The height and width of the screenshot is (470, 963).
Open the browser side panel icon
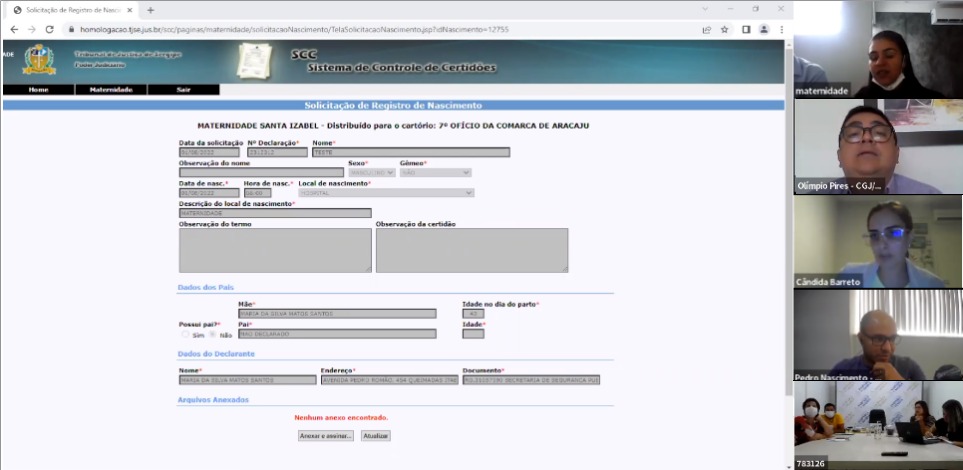click(746, 29)
